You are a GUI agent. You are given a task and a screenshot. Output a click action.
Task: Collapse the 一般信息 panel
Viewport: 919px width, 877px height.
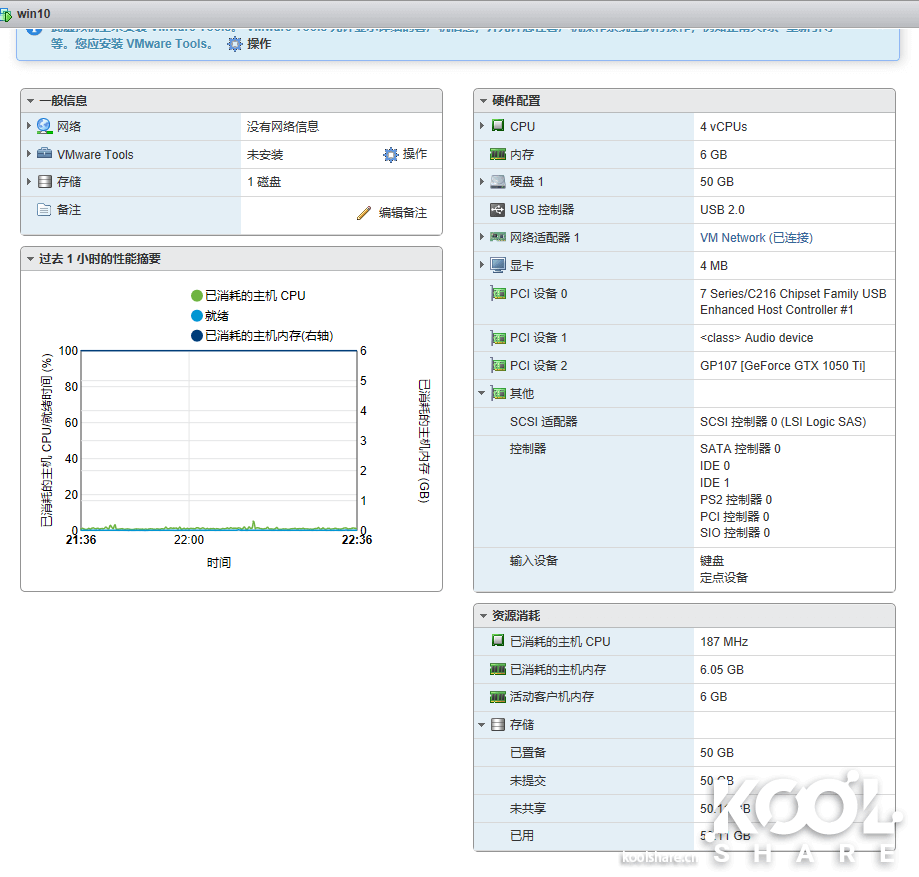tap(31, 101)
